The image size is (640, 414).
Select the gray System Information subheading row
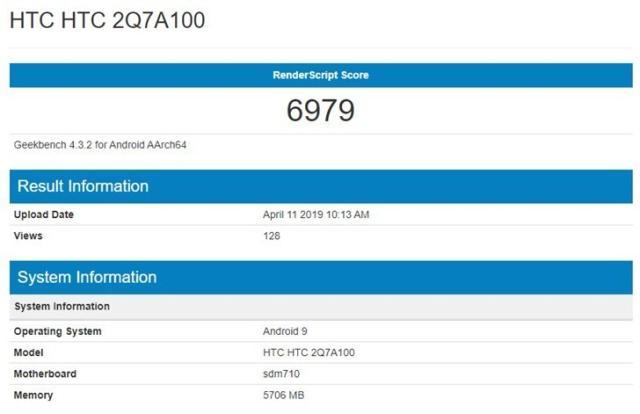click(321, 307)
